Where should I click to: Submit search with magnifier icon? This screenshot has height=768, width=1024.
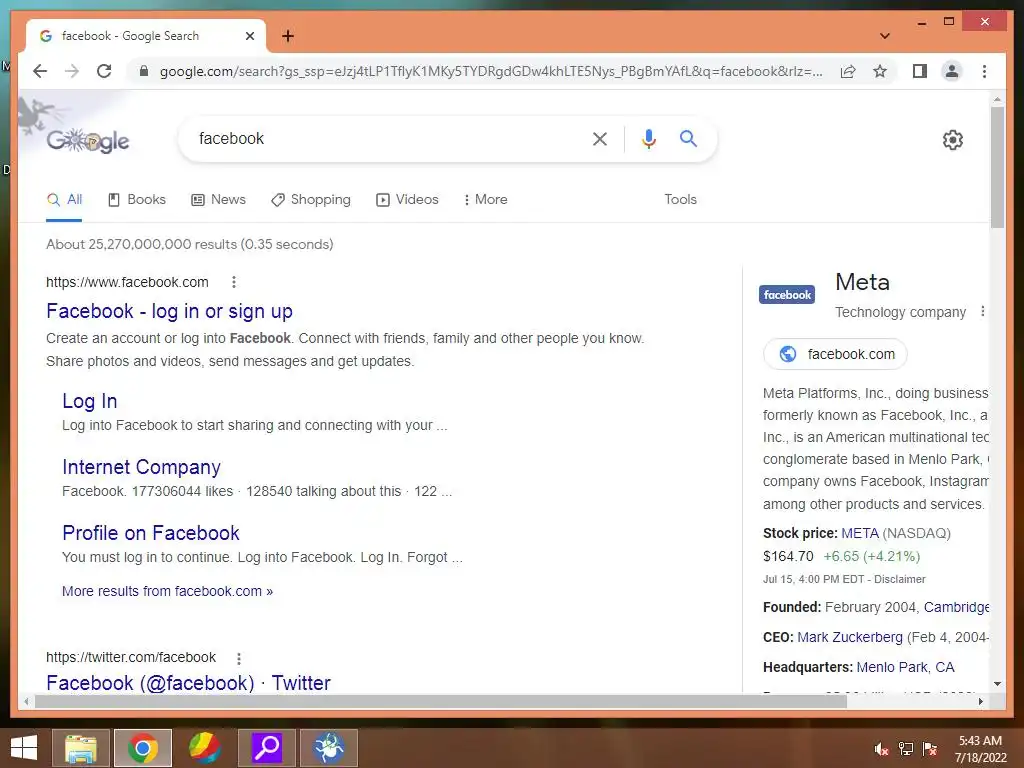point(688,138)
